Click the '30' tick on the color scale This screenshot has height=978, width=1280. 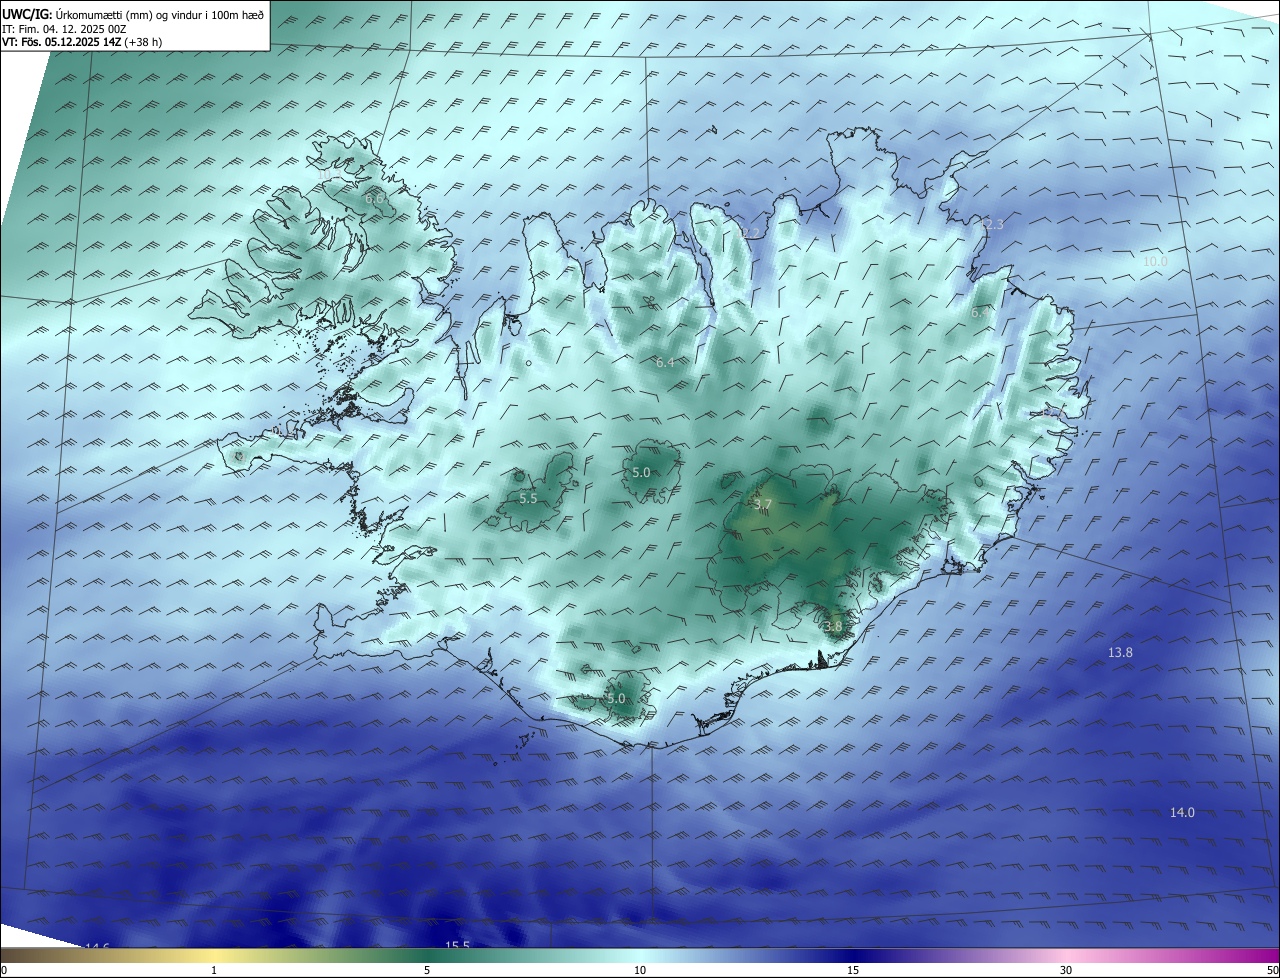[x=1066, y=970]
